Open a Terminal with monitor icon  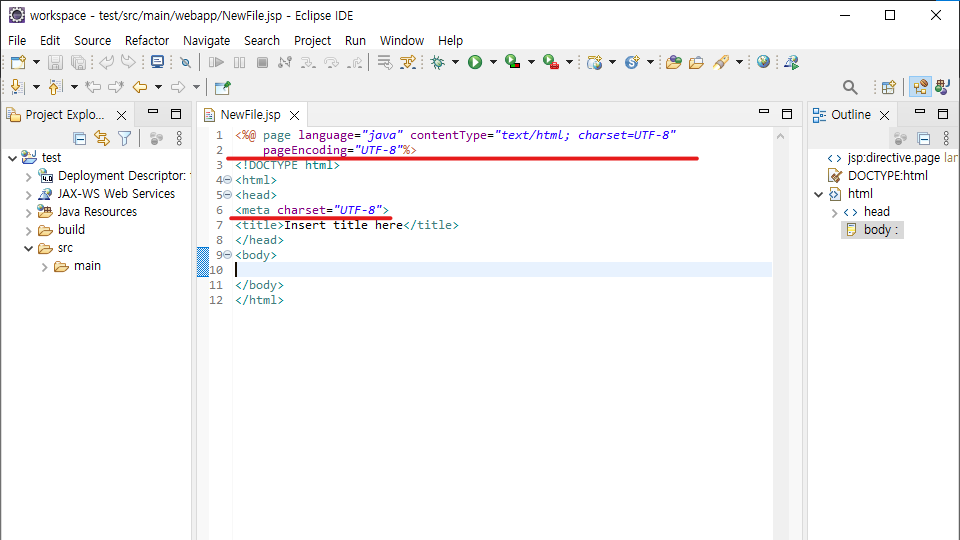pyautogui.click(x=157, y=62)
